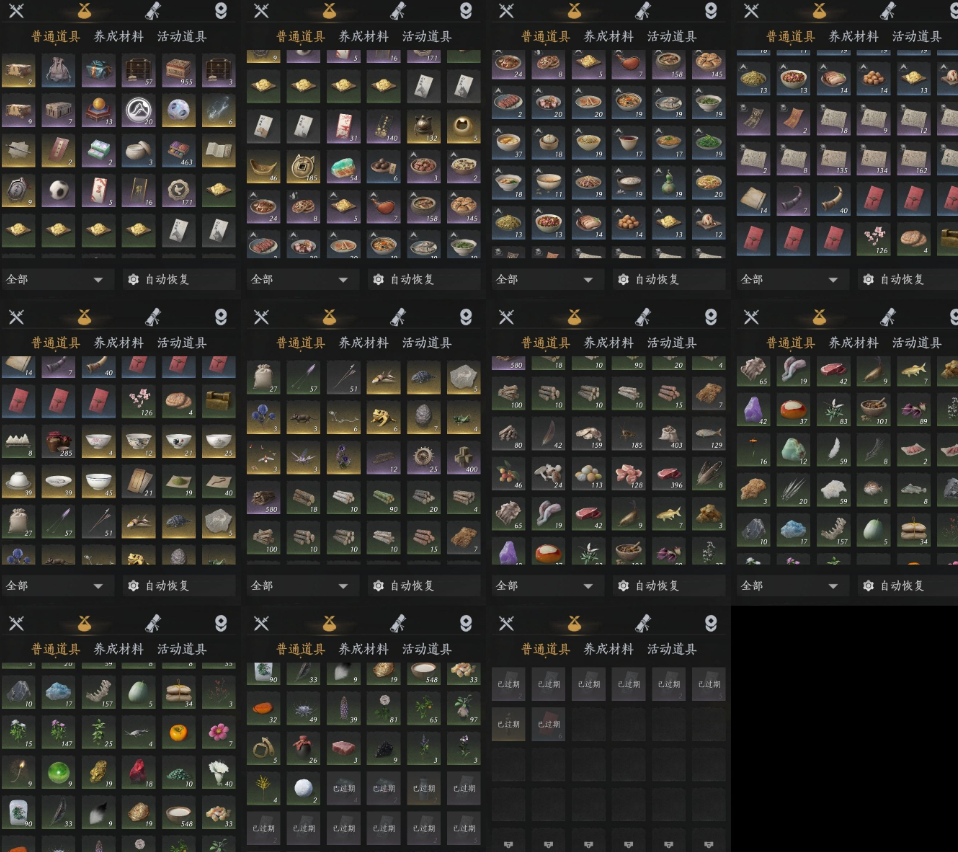Pick the white pearl stacked 2
Screen dimensions: 958x852
(304, 788)
